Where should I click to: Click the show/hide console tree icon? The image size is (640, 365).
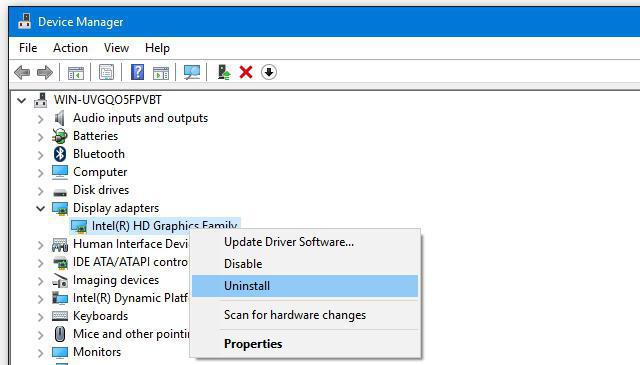coord(76,73)
